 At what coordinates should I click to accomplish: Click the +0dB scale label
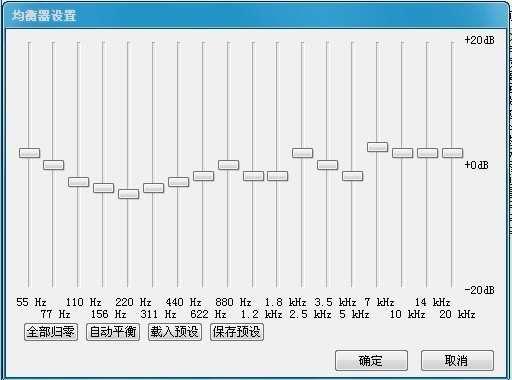pyautogui.click(x=477, y=165)
